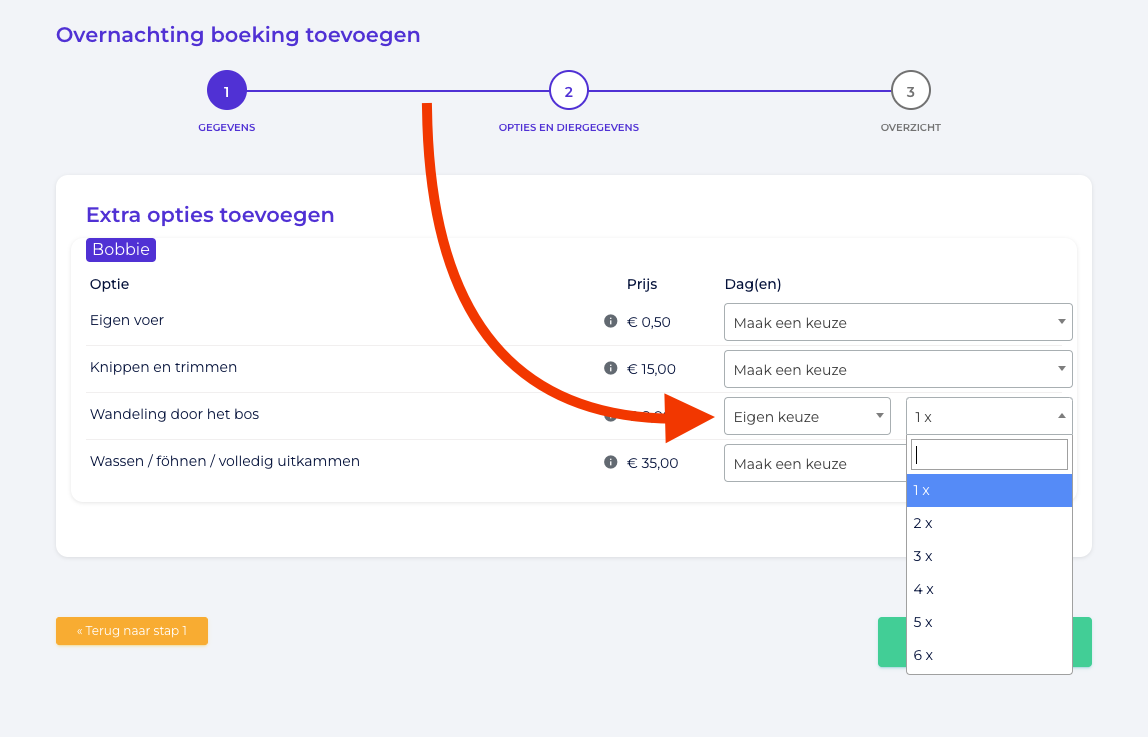Go to step 1 circle Gegevens
This screenshot has width=1148, height=737.
pos(227,91)
